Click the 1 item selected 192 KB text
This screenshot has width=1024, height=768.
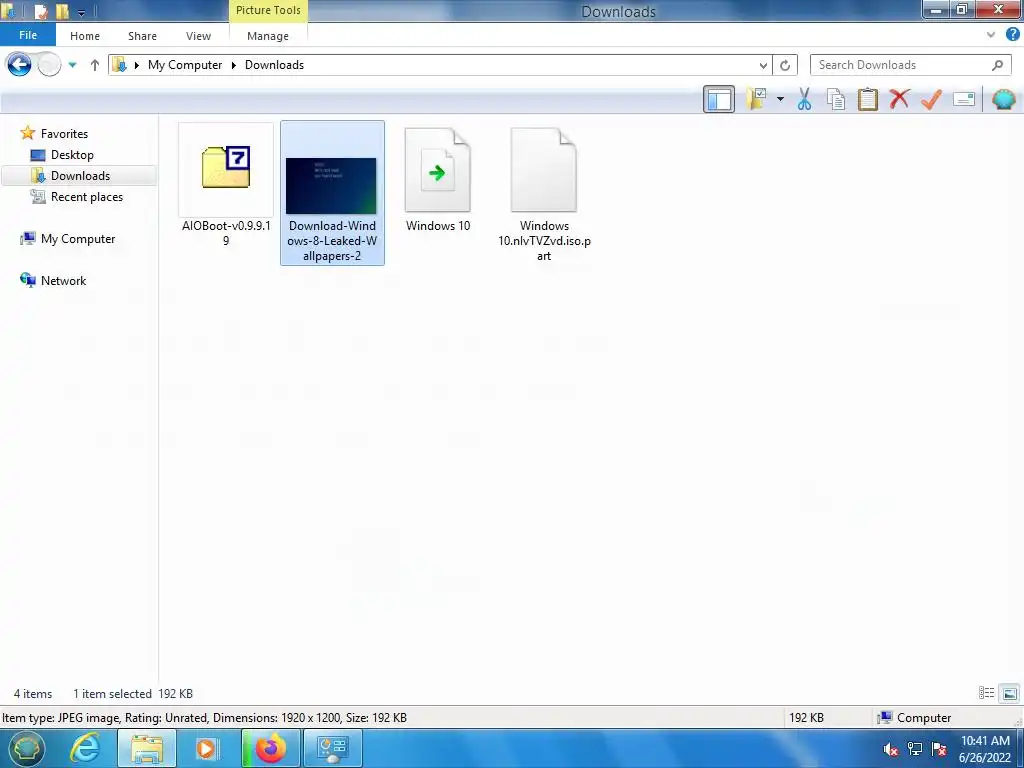tap(133, 694)
